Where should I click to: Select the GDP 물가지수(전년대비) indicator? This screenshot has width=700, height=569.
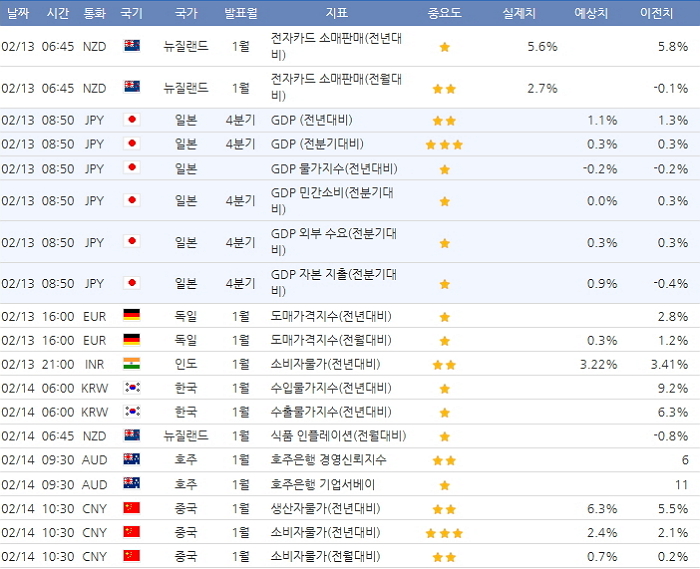click(x=334, y=169)
